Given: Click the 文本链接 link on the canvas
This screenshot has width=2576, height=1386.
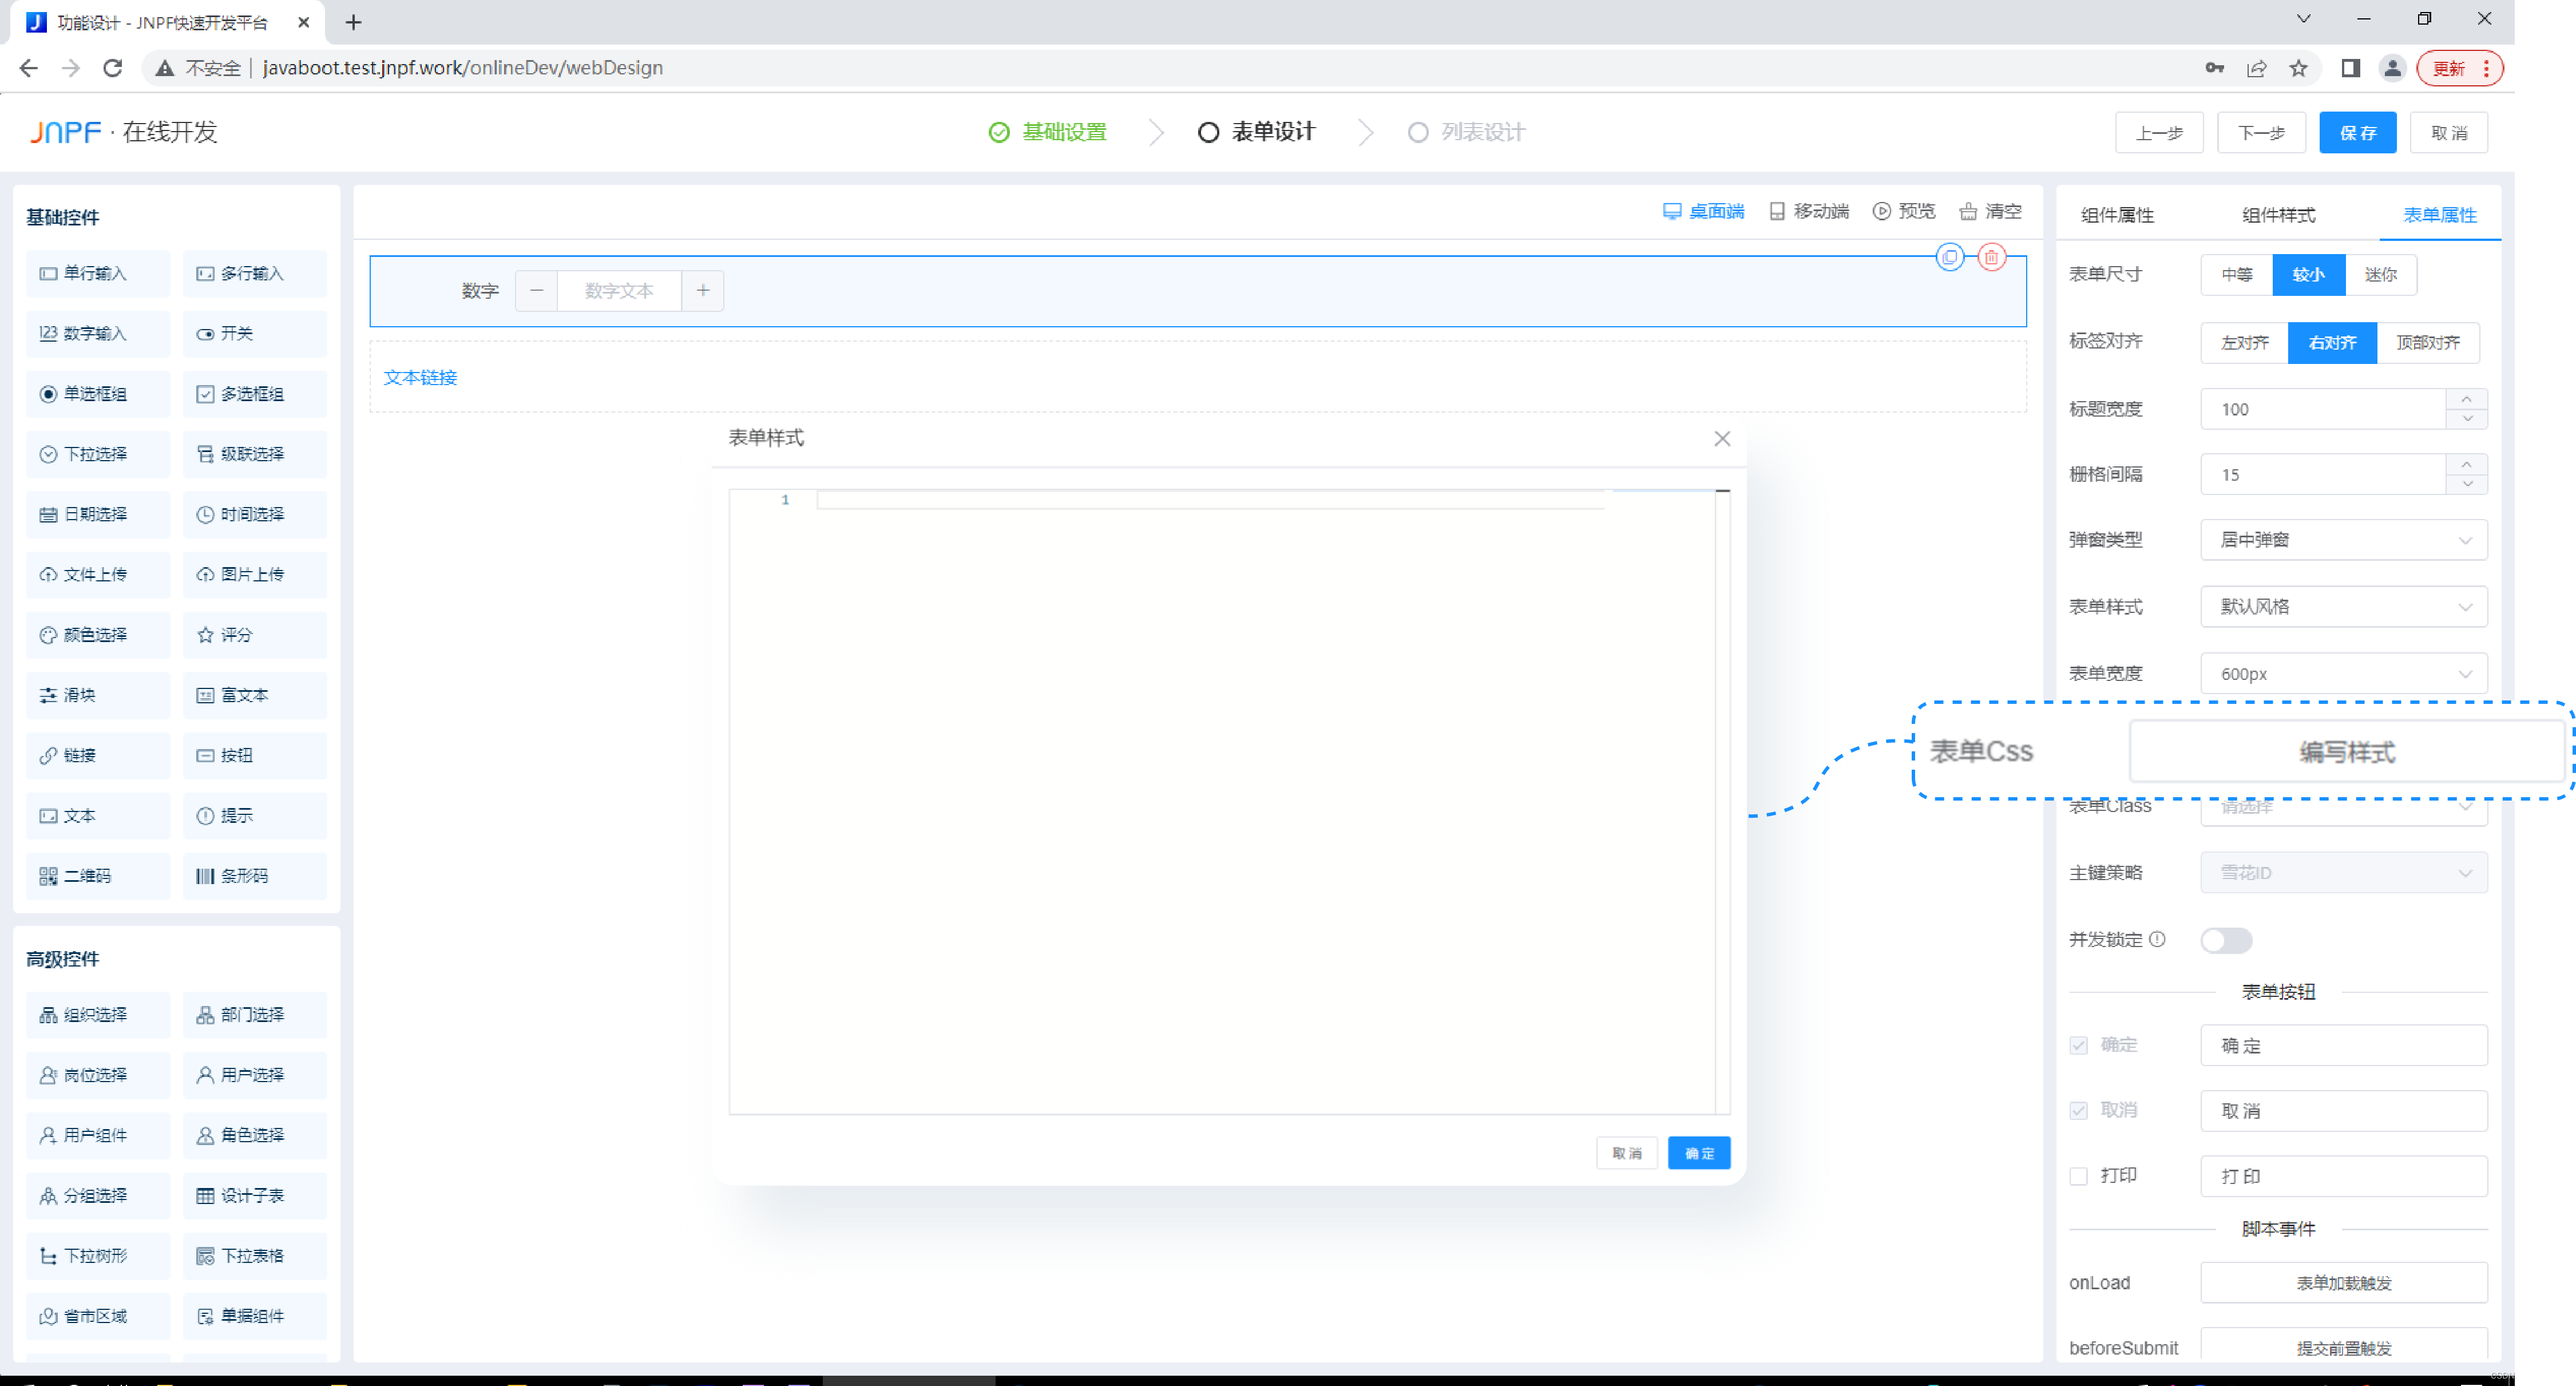Looking at the screenshot, I should 421,378.
